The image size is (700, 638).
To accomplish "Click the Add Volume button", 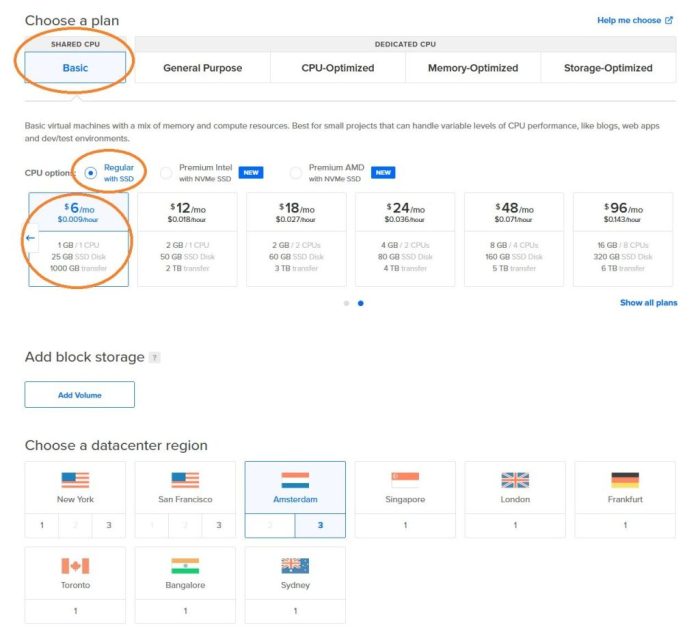I will (x=79, y=395).
